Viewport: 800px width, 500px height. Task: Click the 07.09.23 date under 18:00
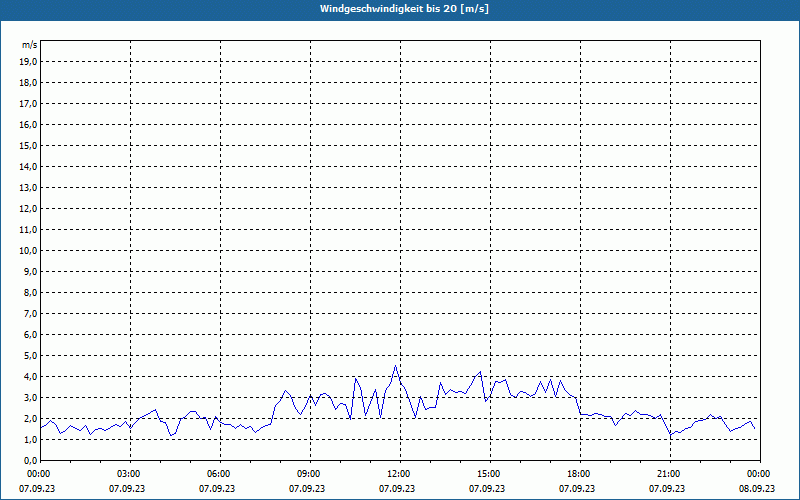coord(577,489)
